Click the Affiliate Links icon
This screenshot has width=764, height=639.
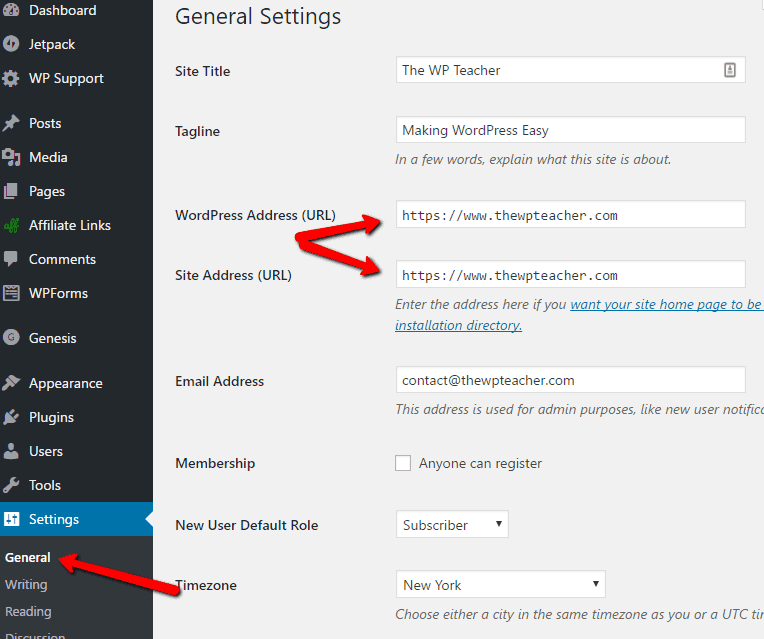(12, 225)
